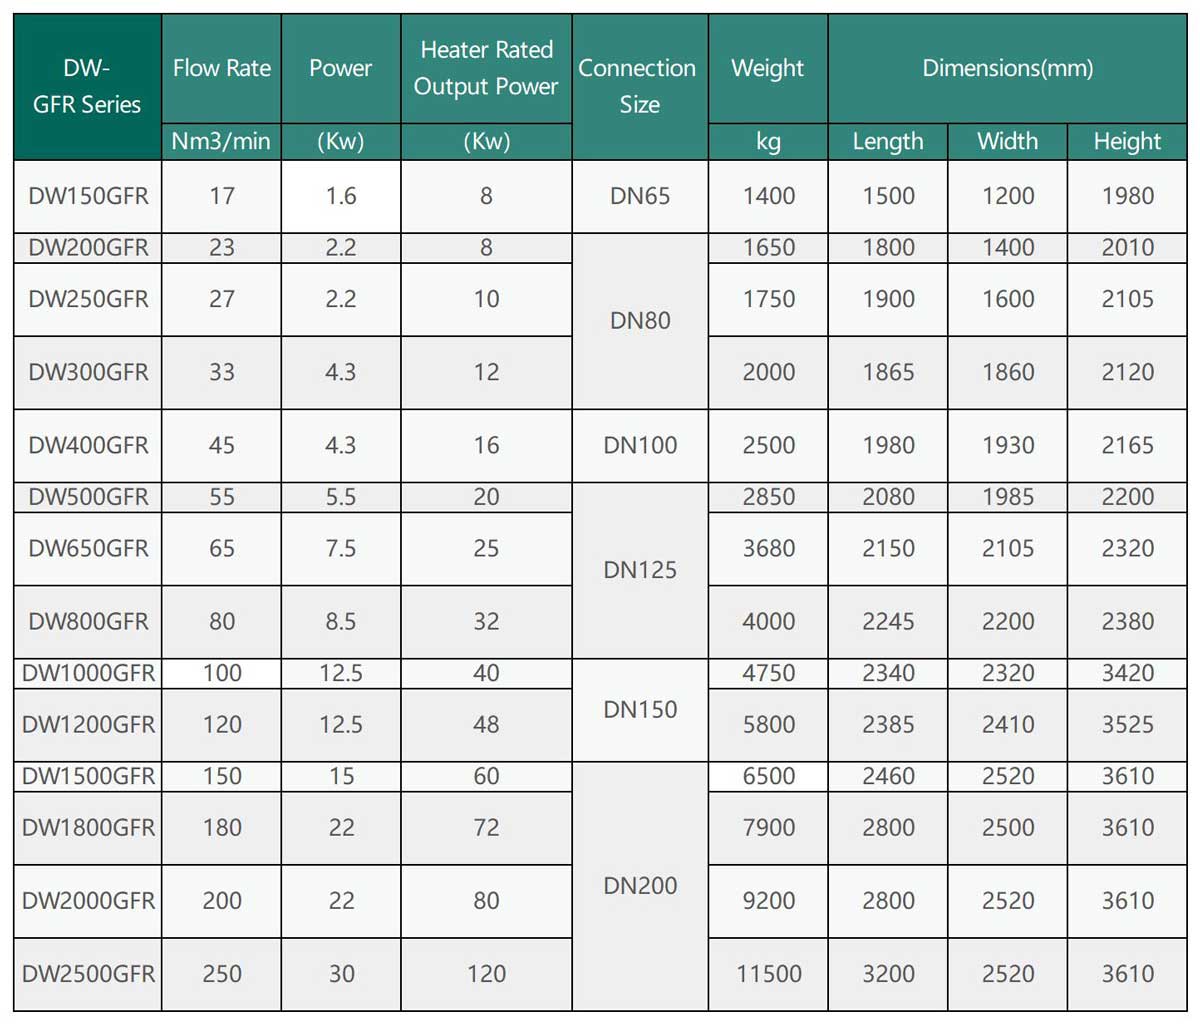Select the Width sub-header
This screenshot has height=1024, width=1200.
(1007, 141)
